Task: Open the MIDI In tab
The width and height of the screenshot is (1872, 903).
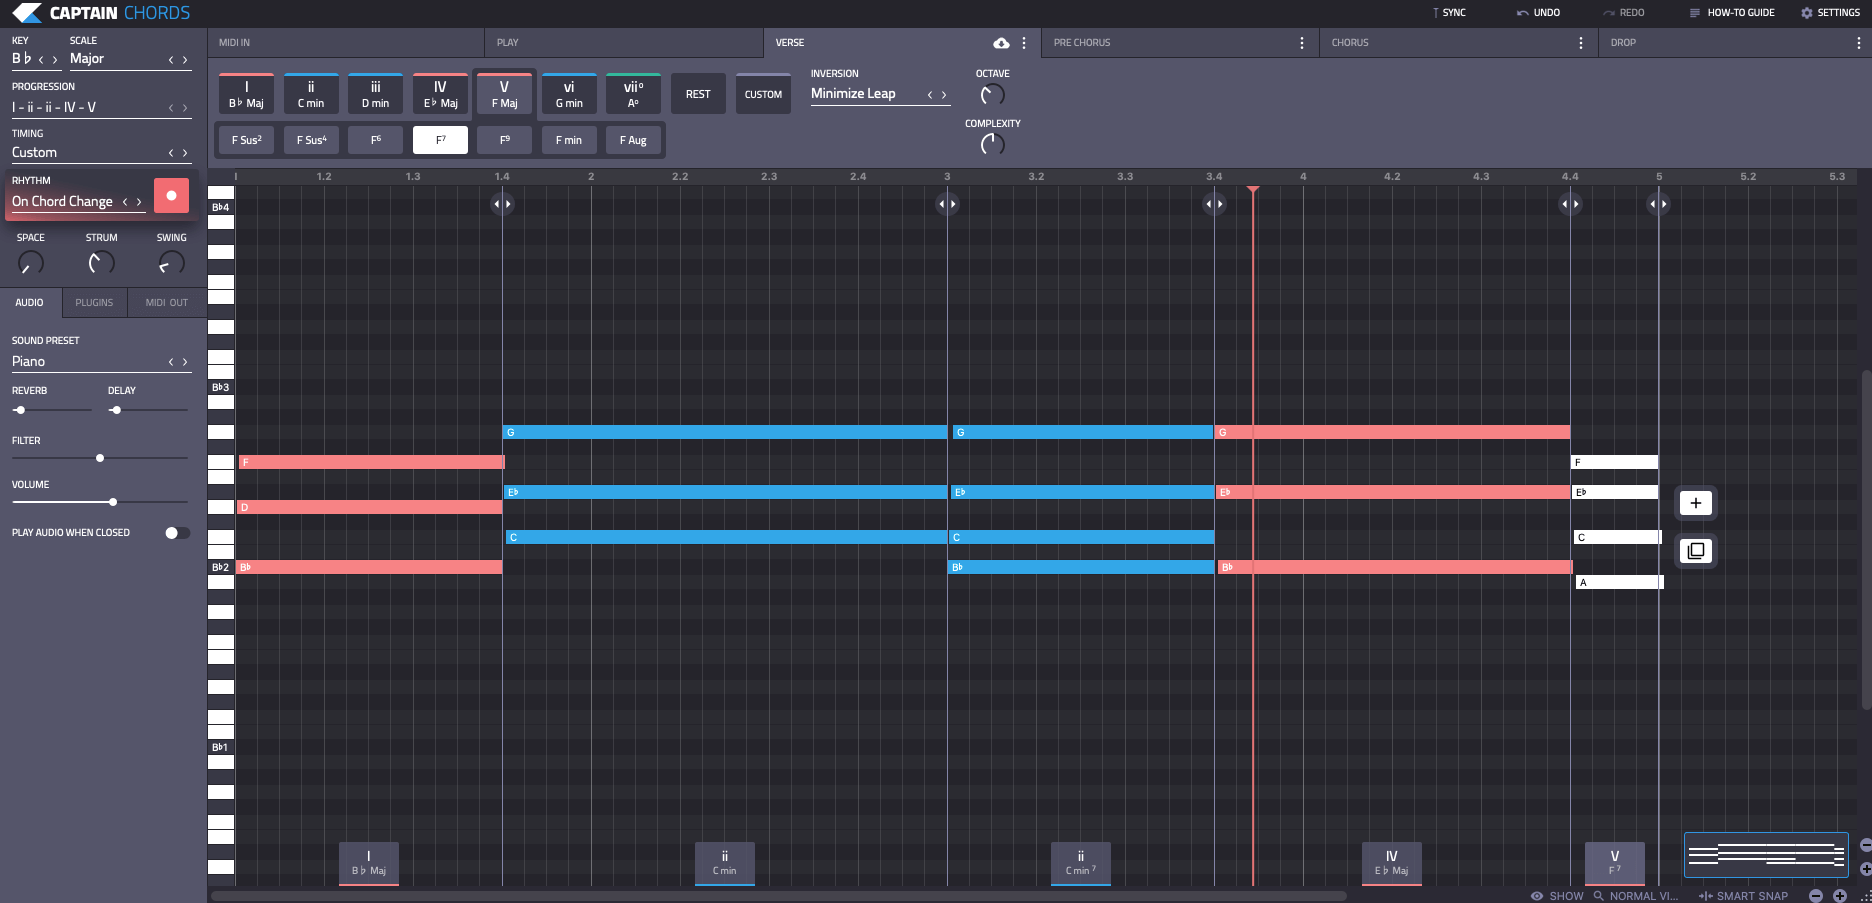Action: coord(346,43)
